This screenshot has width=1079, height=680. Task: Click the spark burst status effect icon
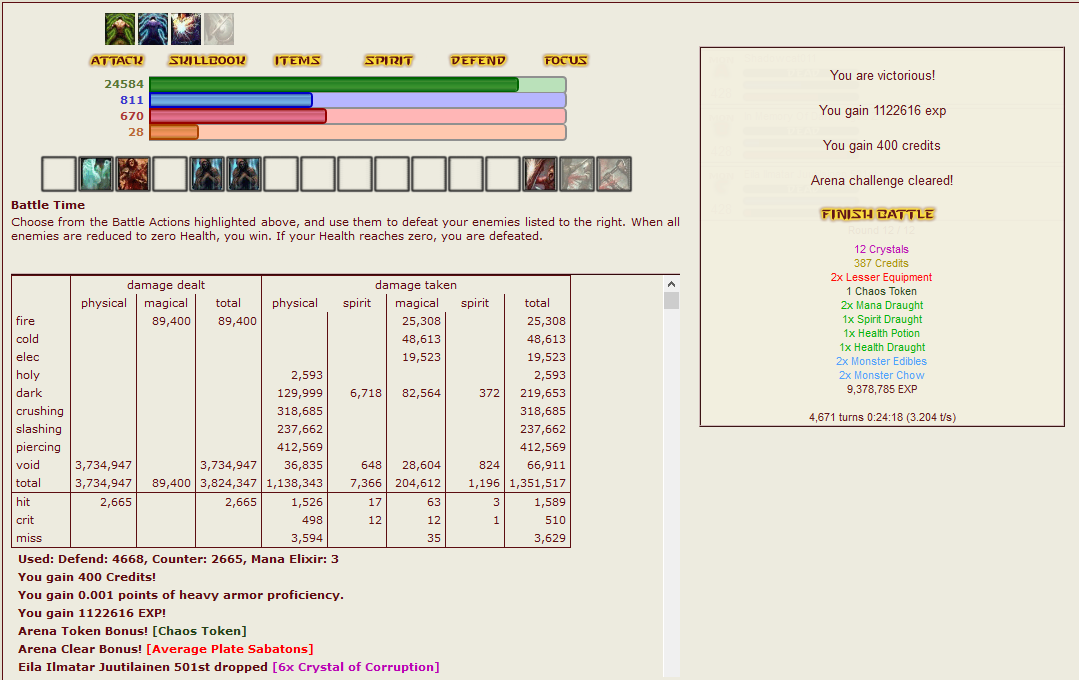(x=186, y=29)
